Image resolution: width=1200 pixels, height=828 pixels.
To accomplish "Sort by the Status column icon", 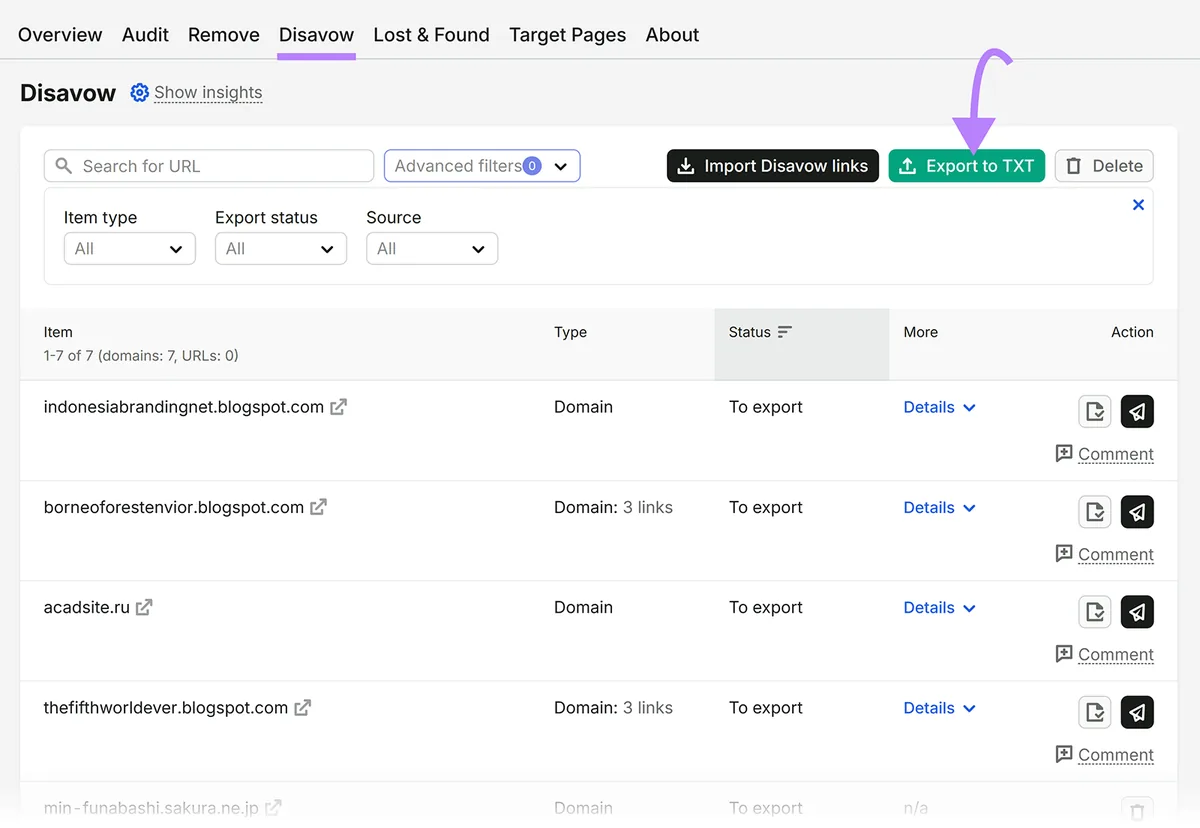I will (x=785, y=332).
